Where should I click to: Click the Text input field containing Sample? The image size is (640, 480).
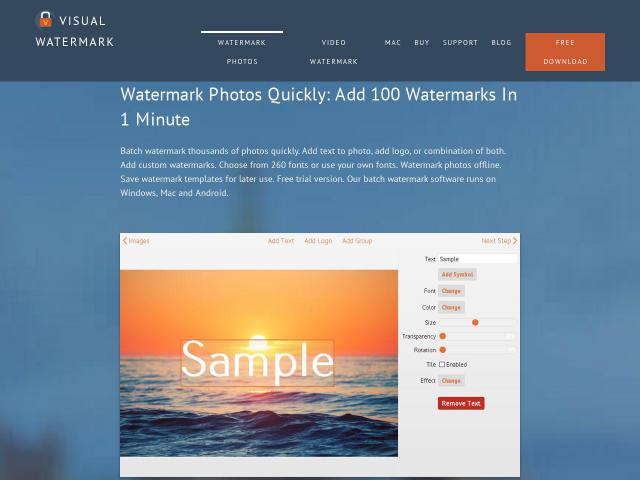(478, 259)
